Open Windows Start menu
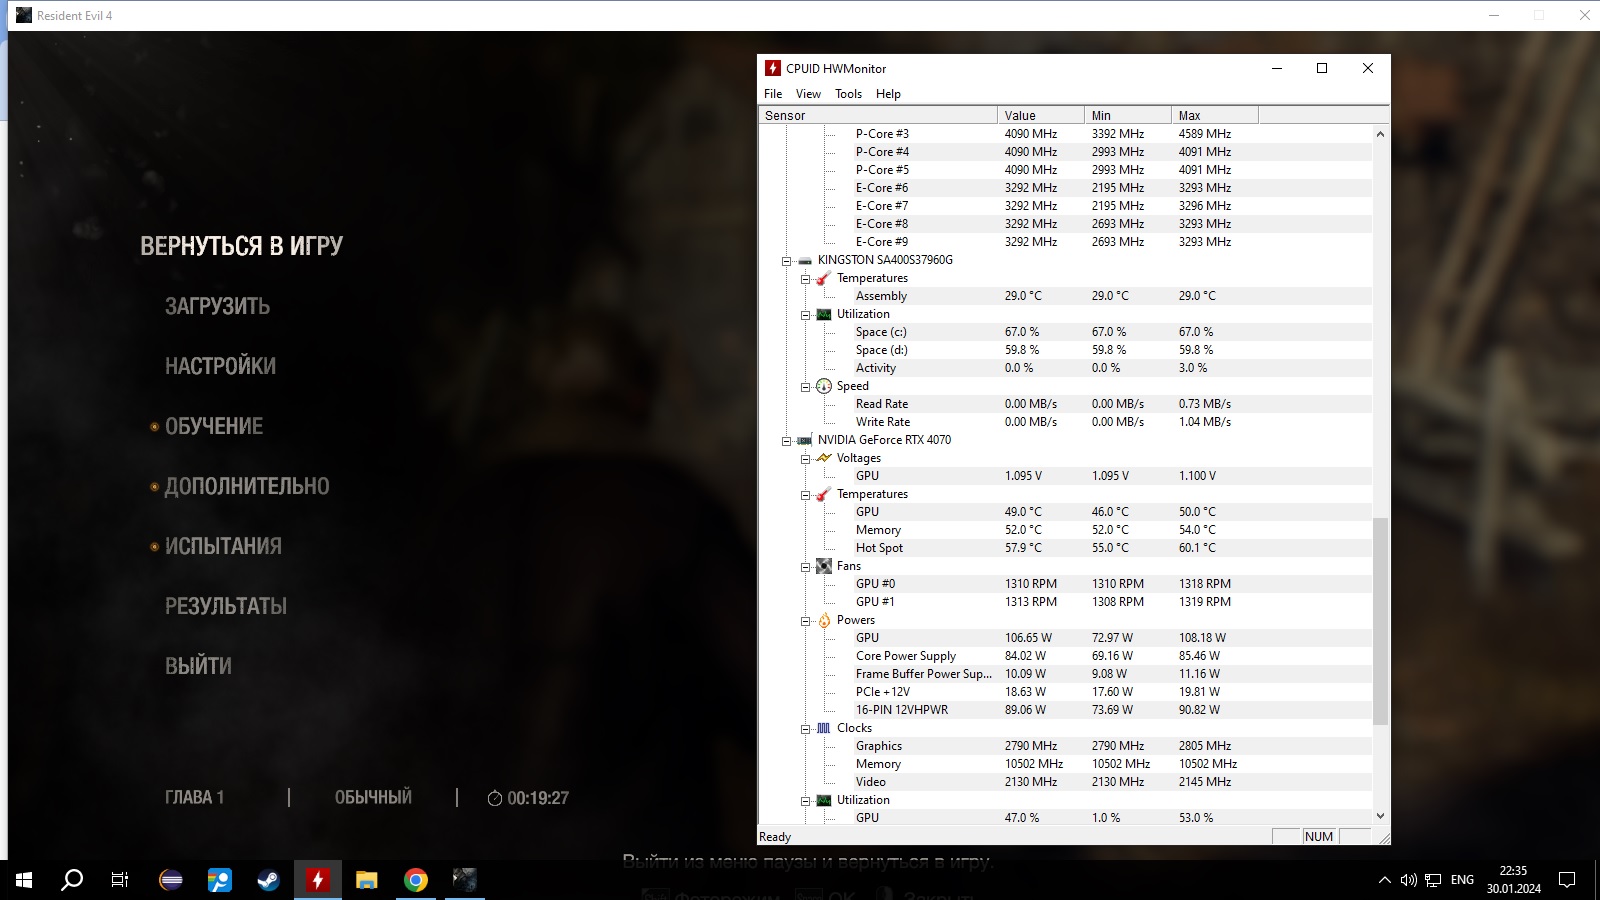 (24, 880)
